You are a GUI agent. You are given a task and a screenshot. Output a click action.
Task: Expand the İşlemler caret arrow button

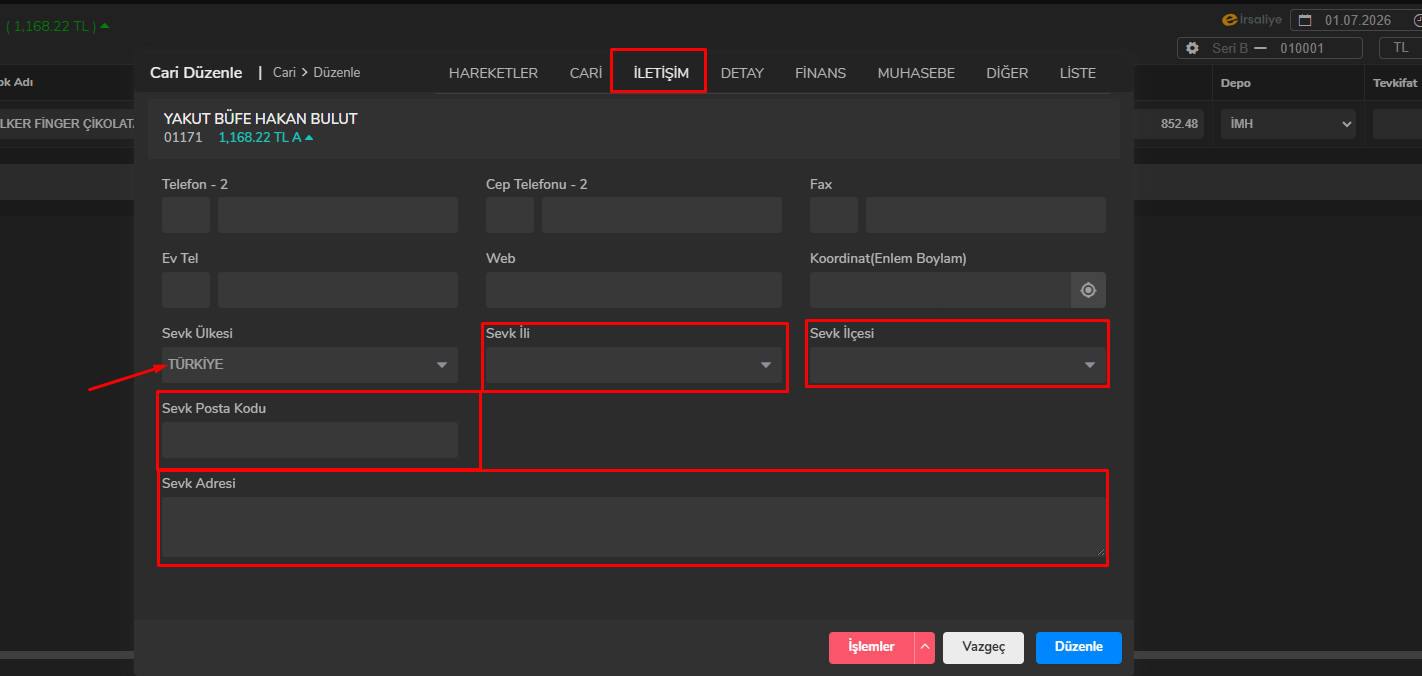coord(925,647)
